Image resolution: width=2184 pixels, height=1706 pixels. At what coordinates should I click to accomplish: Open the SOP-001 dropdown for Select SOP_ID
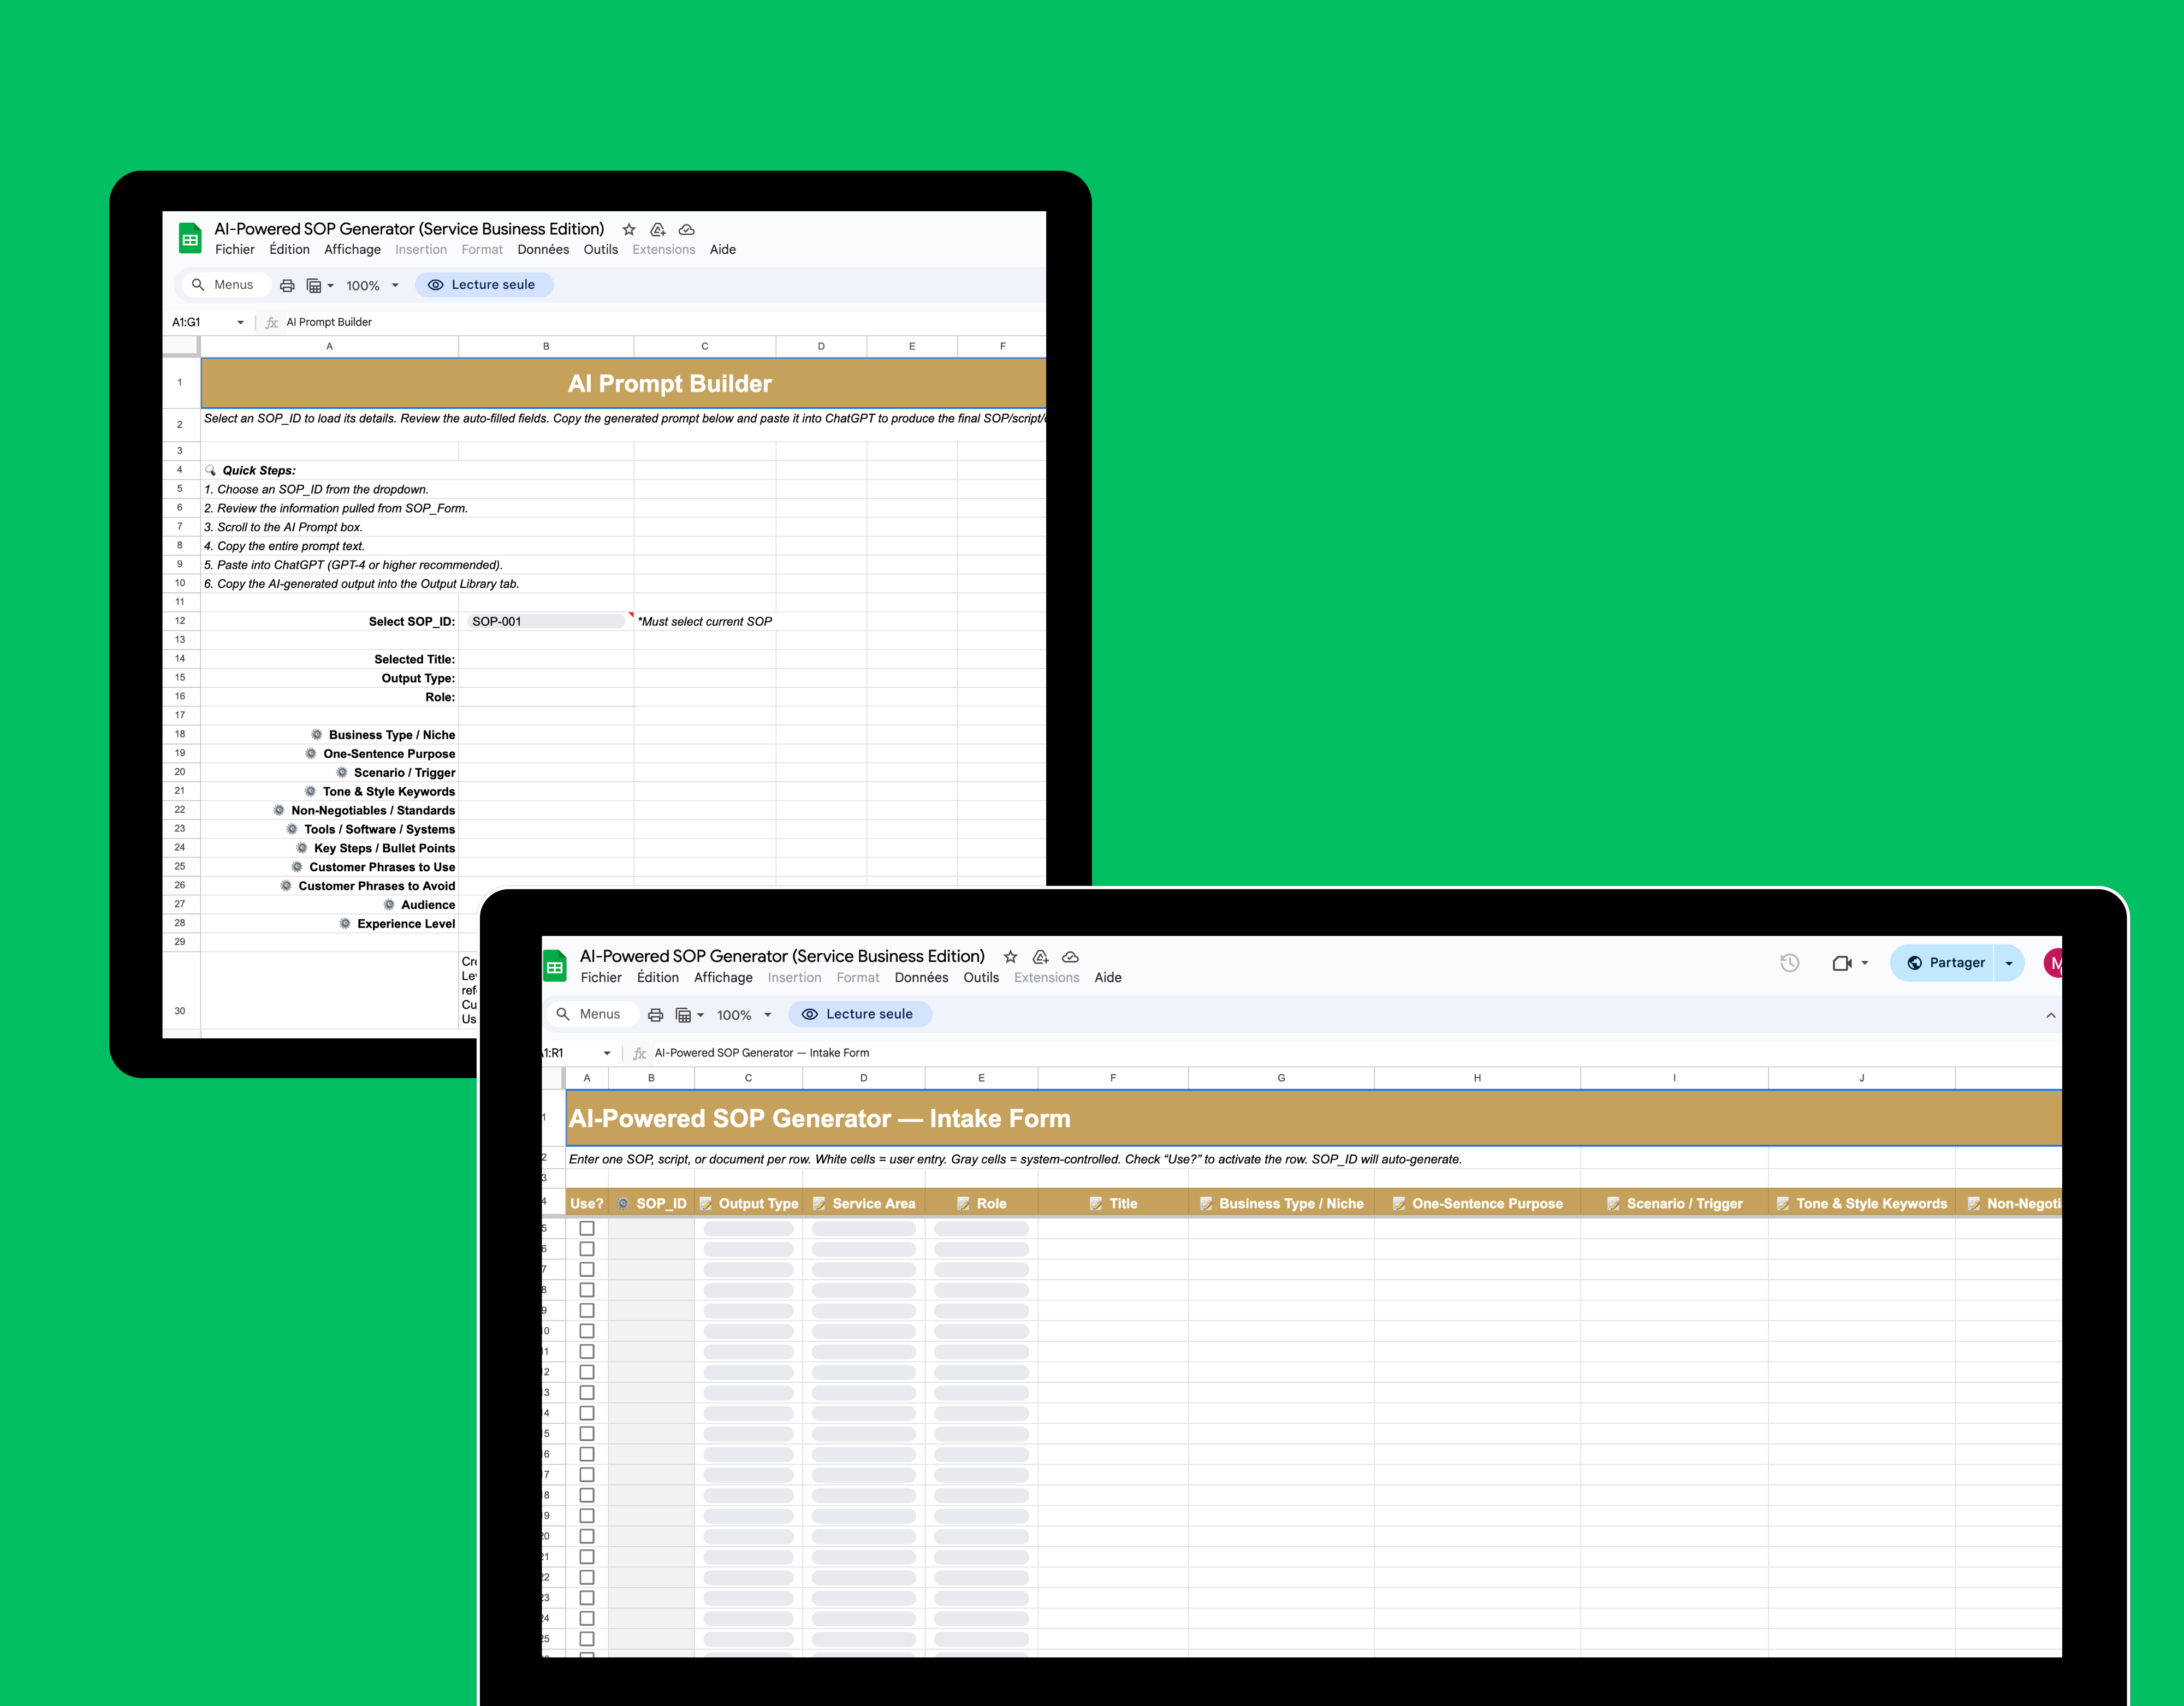point(546,621)
